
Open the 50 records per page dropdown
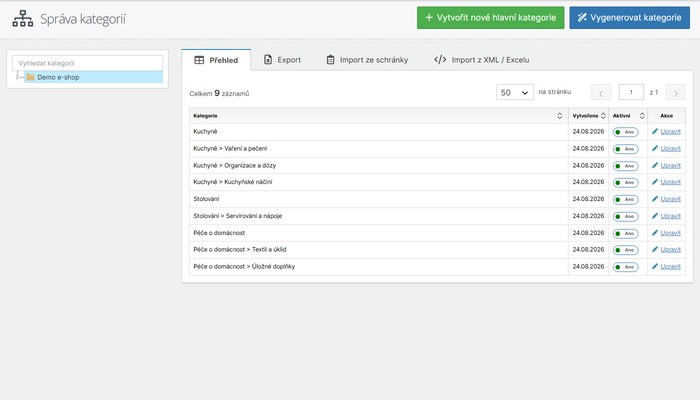click(515, 92)
